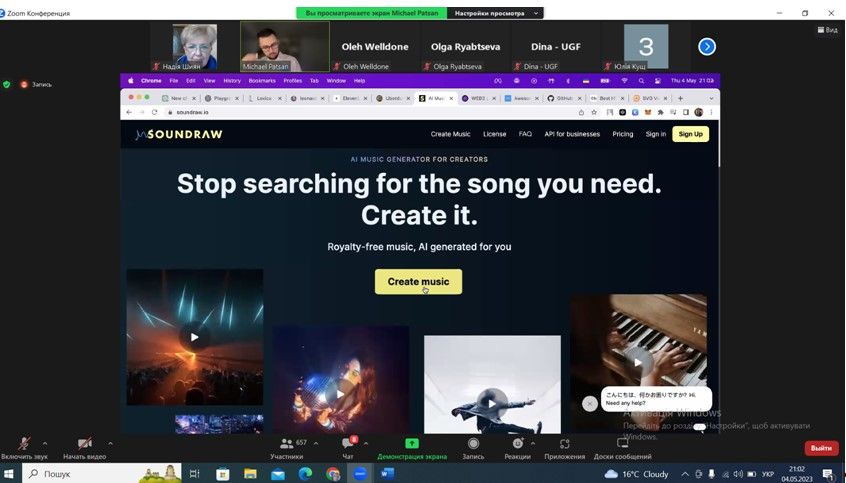Open Create Music in the Soundraw navigation
846x483 pixels.
click(x=450, y=134)
